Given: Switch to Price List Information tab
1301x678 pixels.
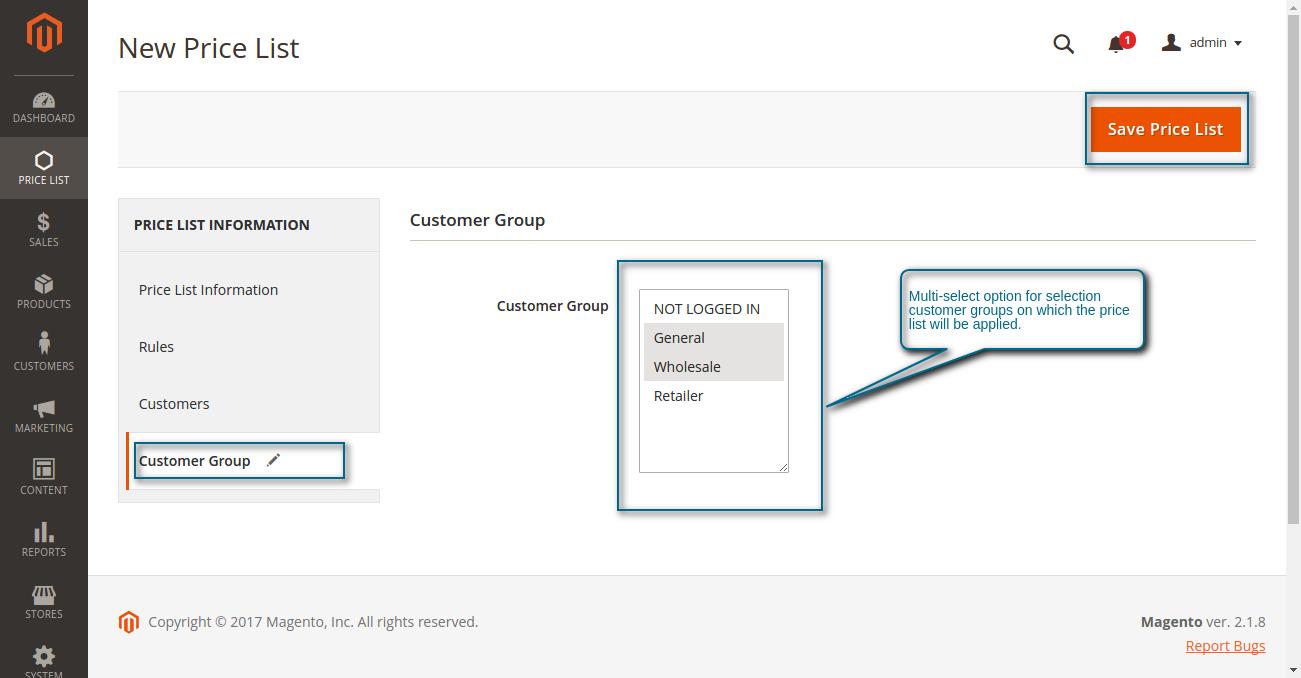Looking at the screenshot, I should [208, 290].
